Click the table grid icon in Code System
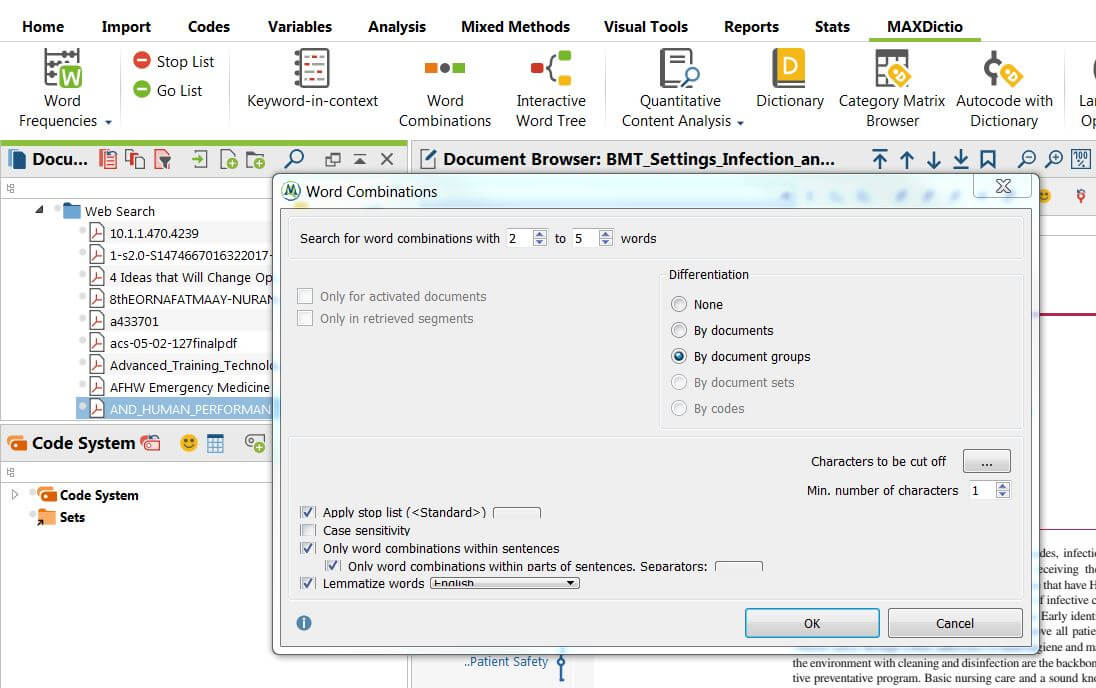Screen dimensions: 1096x688 (215, 443)
